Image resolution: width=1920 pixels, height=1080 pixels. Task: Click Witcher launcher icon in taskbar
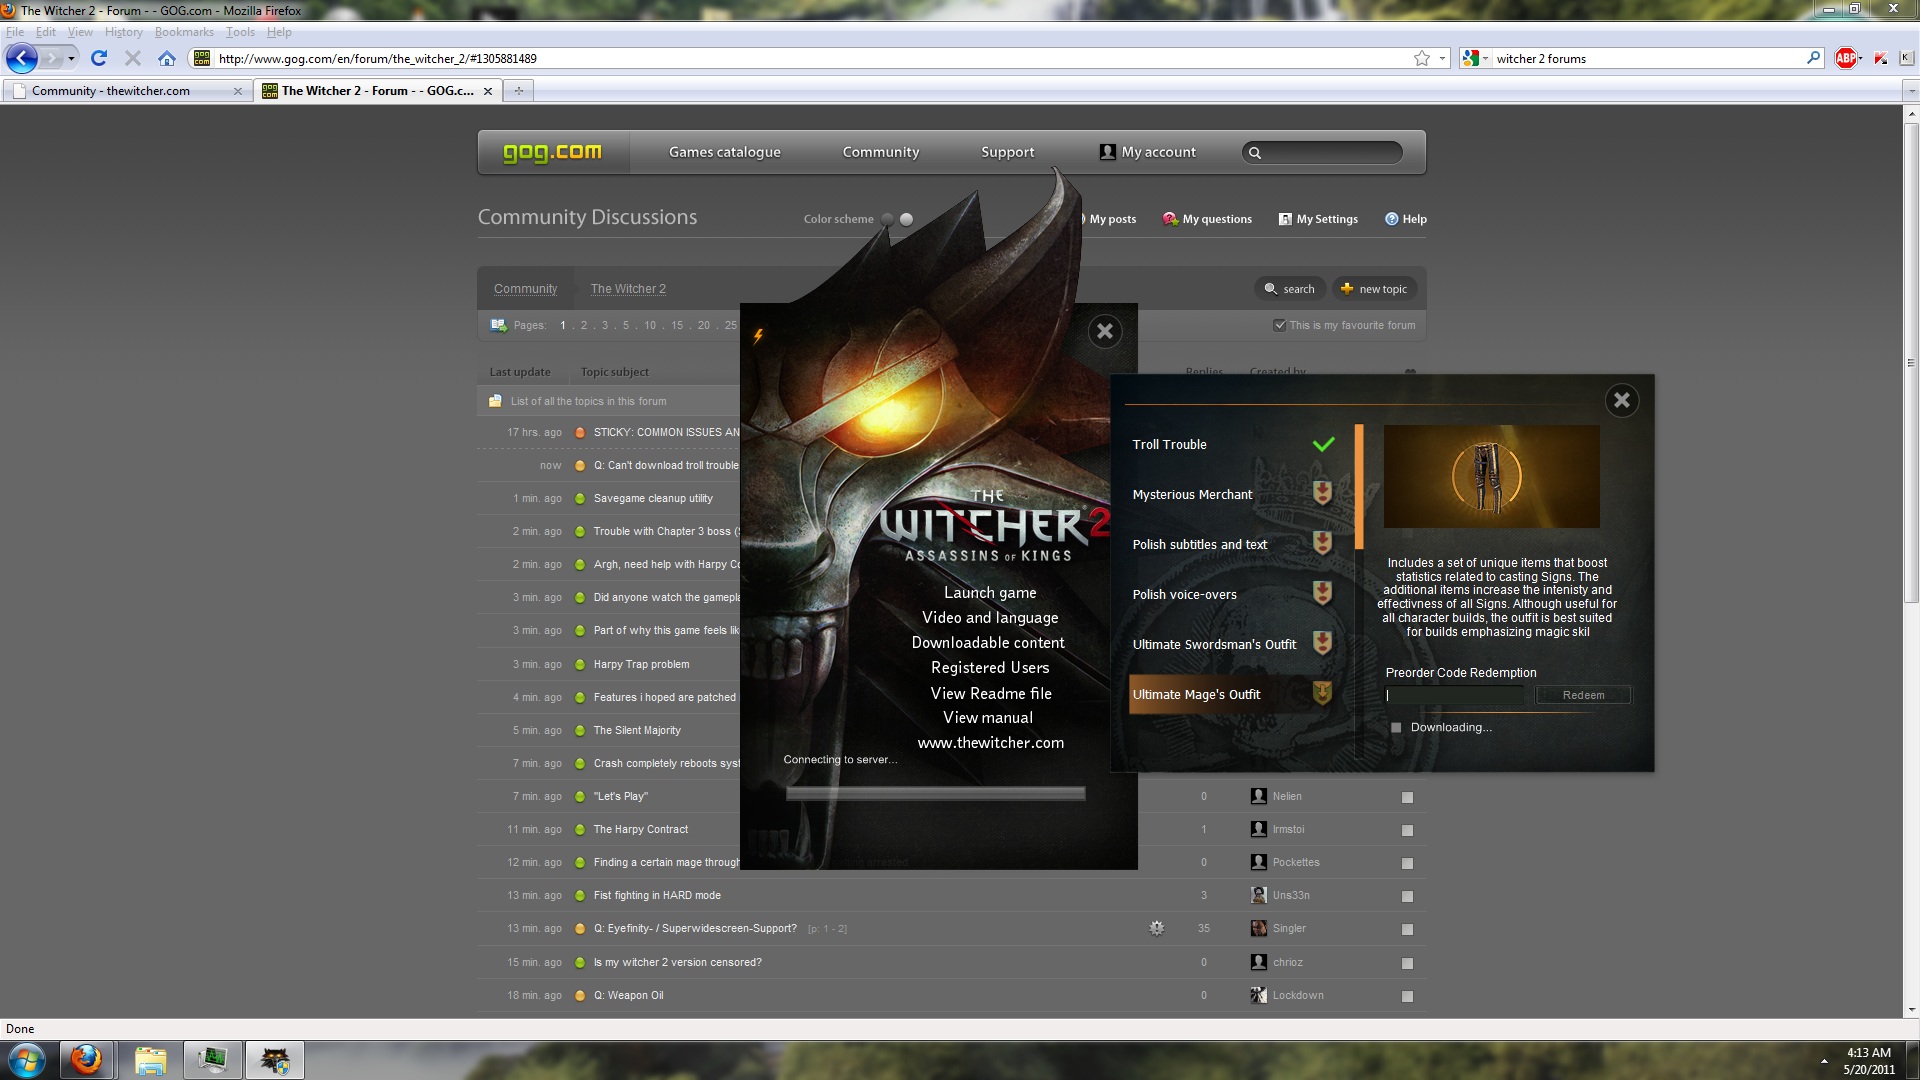click(274, 1060)
